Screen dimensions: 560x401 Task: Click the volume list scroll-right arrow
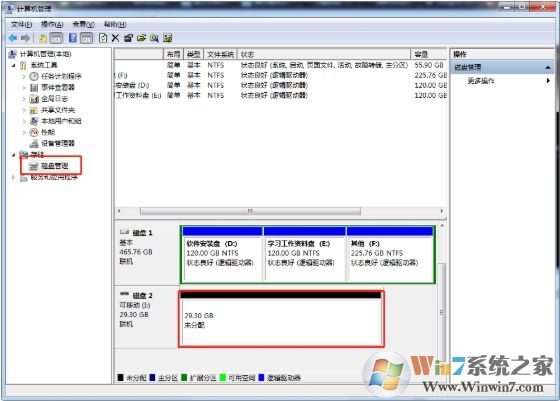442,211
